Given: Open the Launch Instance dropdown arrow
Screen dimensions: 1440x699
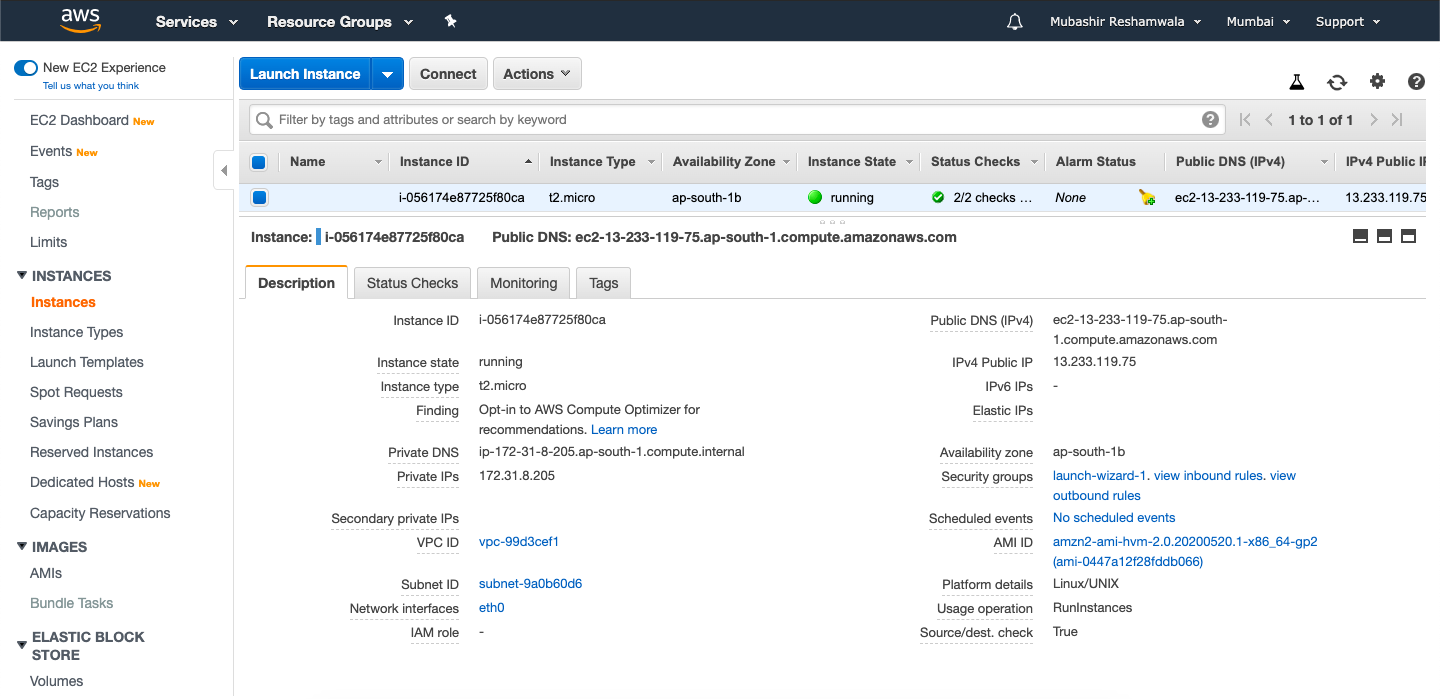Looking at the screenshot, I should [388, 74].
